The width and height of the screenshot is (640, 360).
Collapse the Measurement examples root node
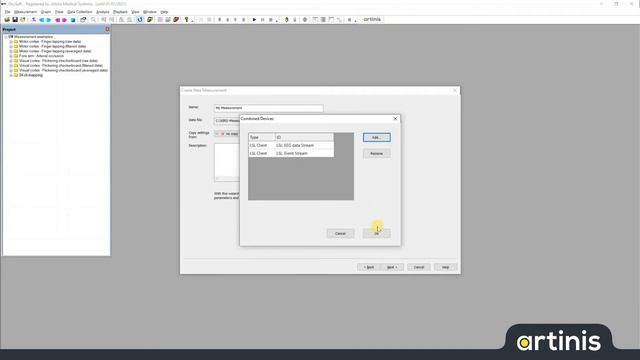click(6, 37)
